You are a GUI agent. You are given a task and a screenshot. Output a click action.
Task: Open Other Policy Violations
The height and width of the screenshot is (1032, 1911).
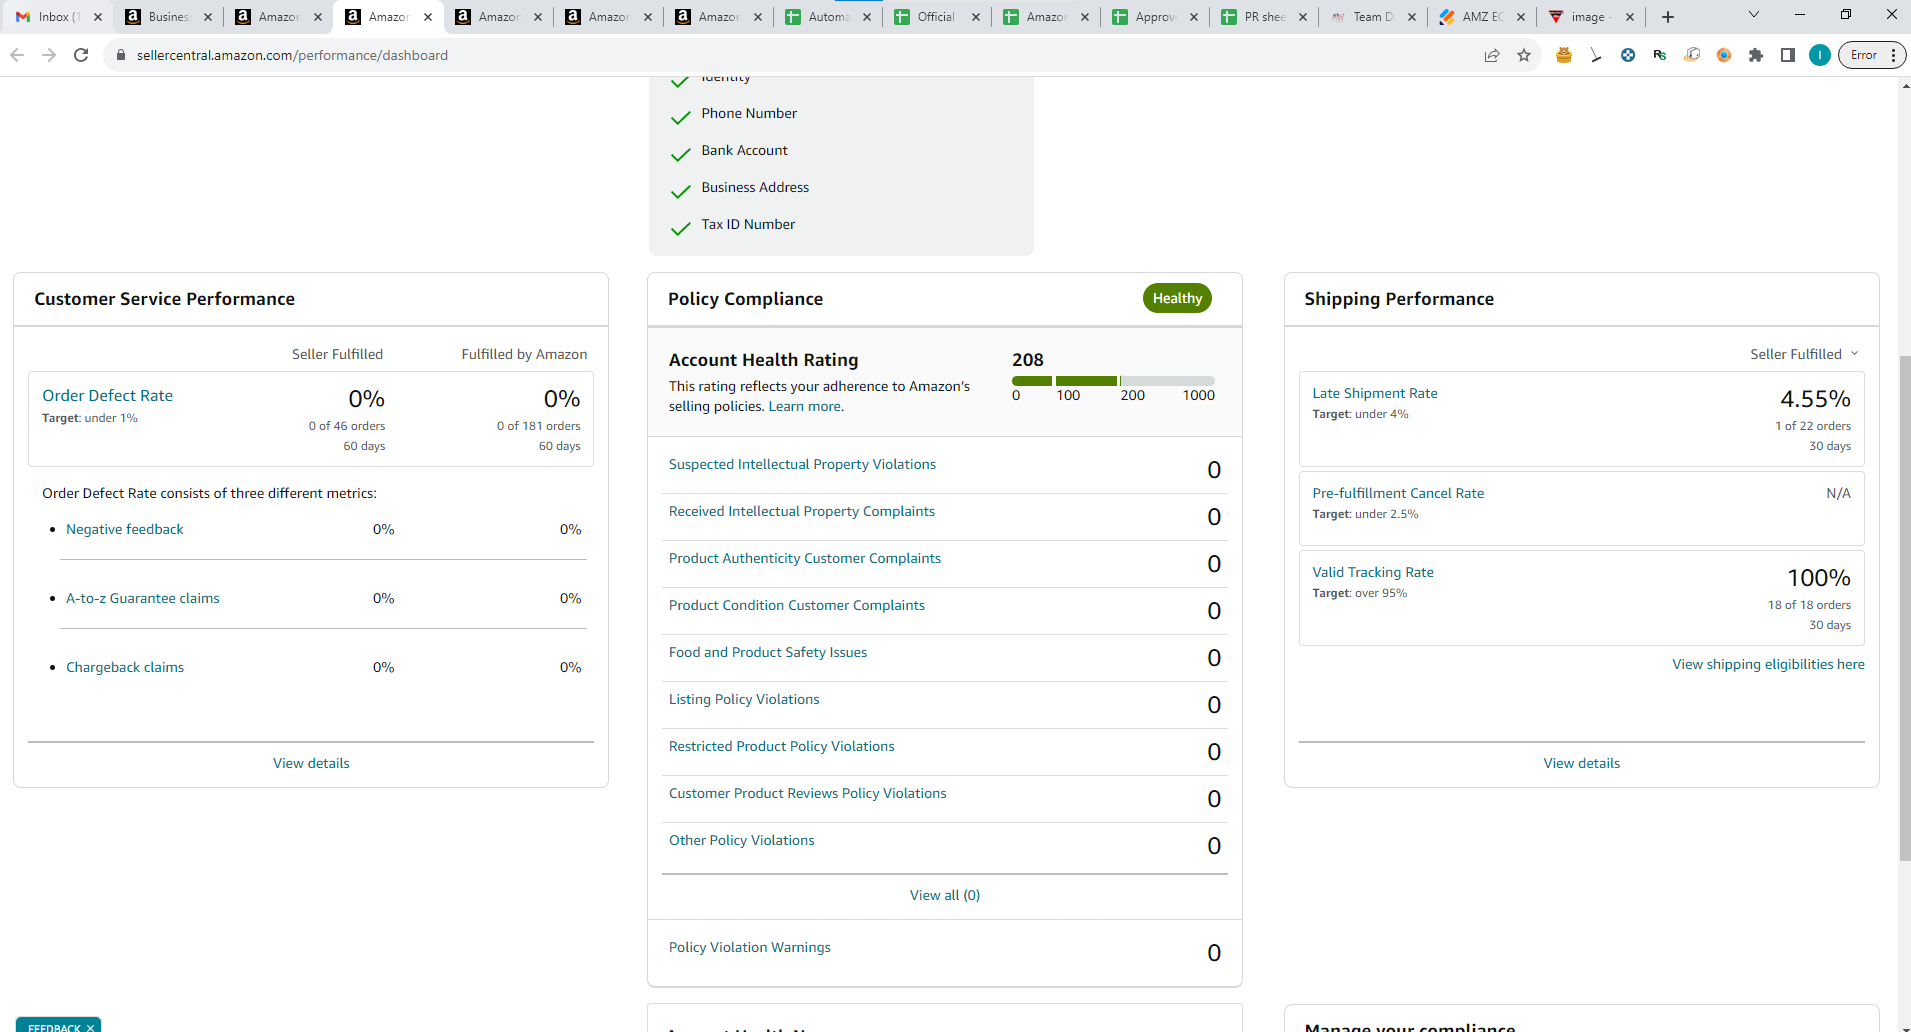[x=742, y=840]
